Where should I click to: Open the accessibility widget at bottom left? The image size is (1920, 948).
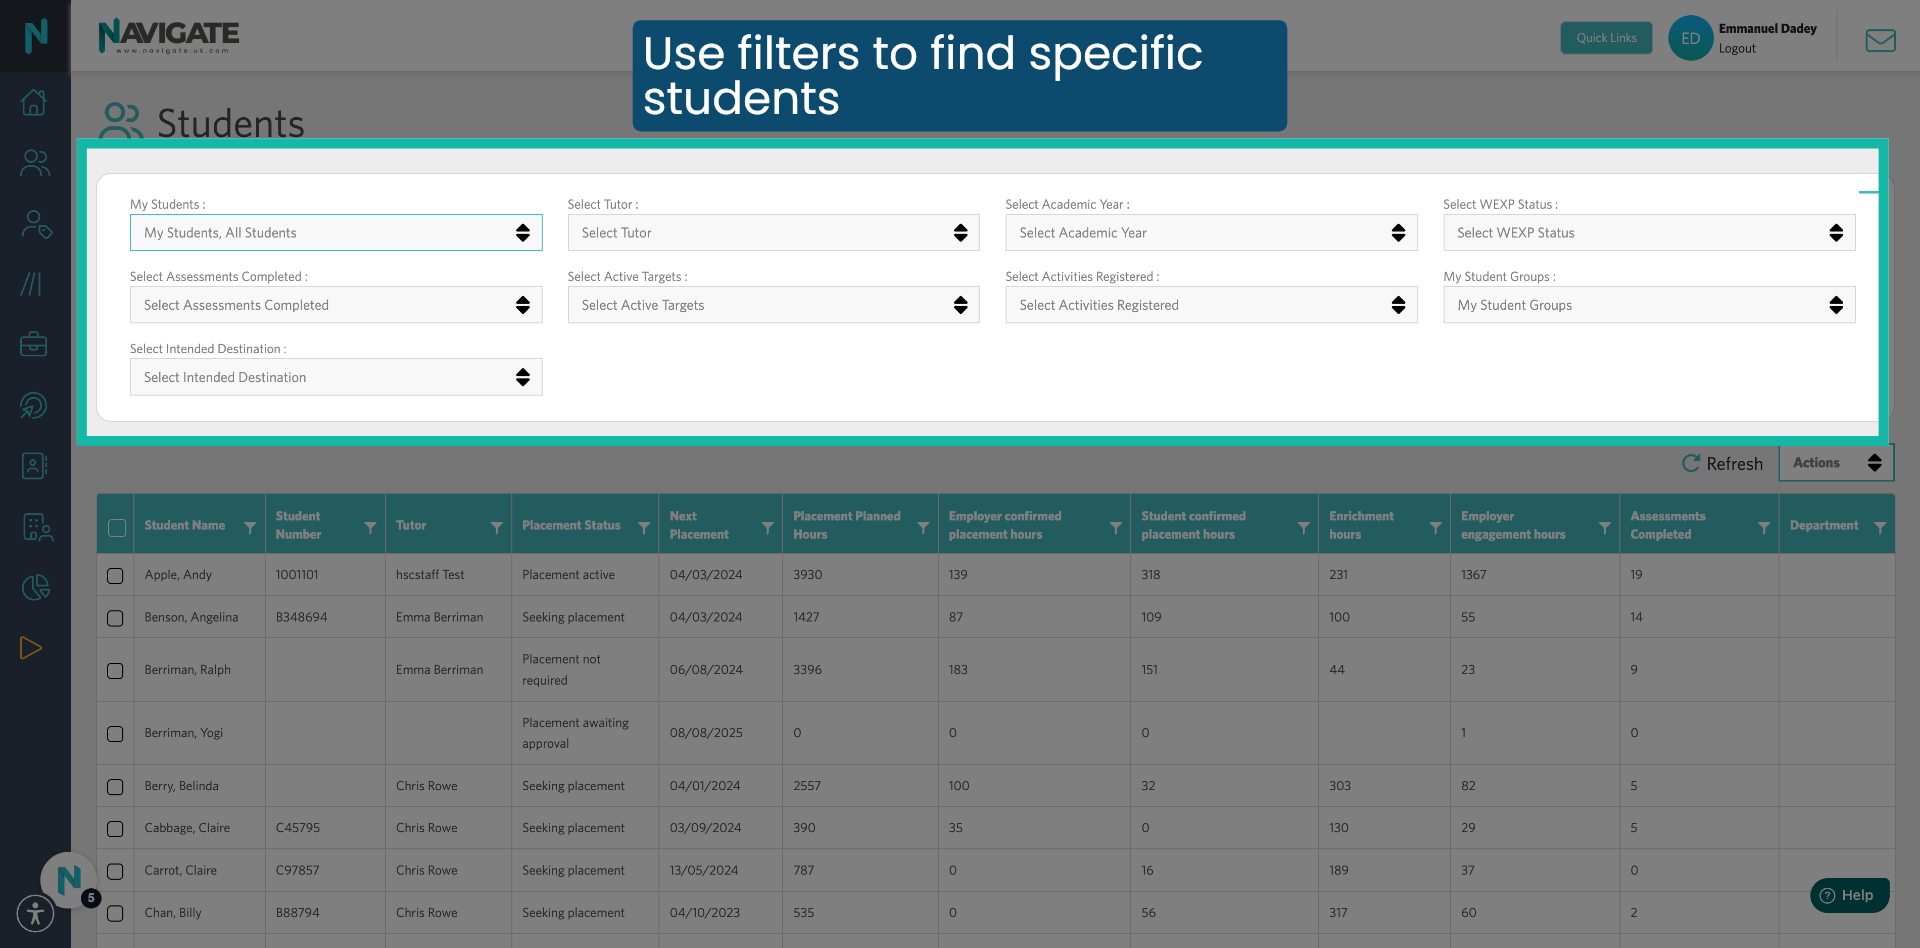pos(35,913)
